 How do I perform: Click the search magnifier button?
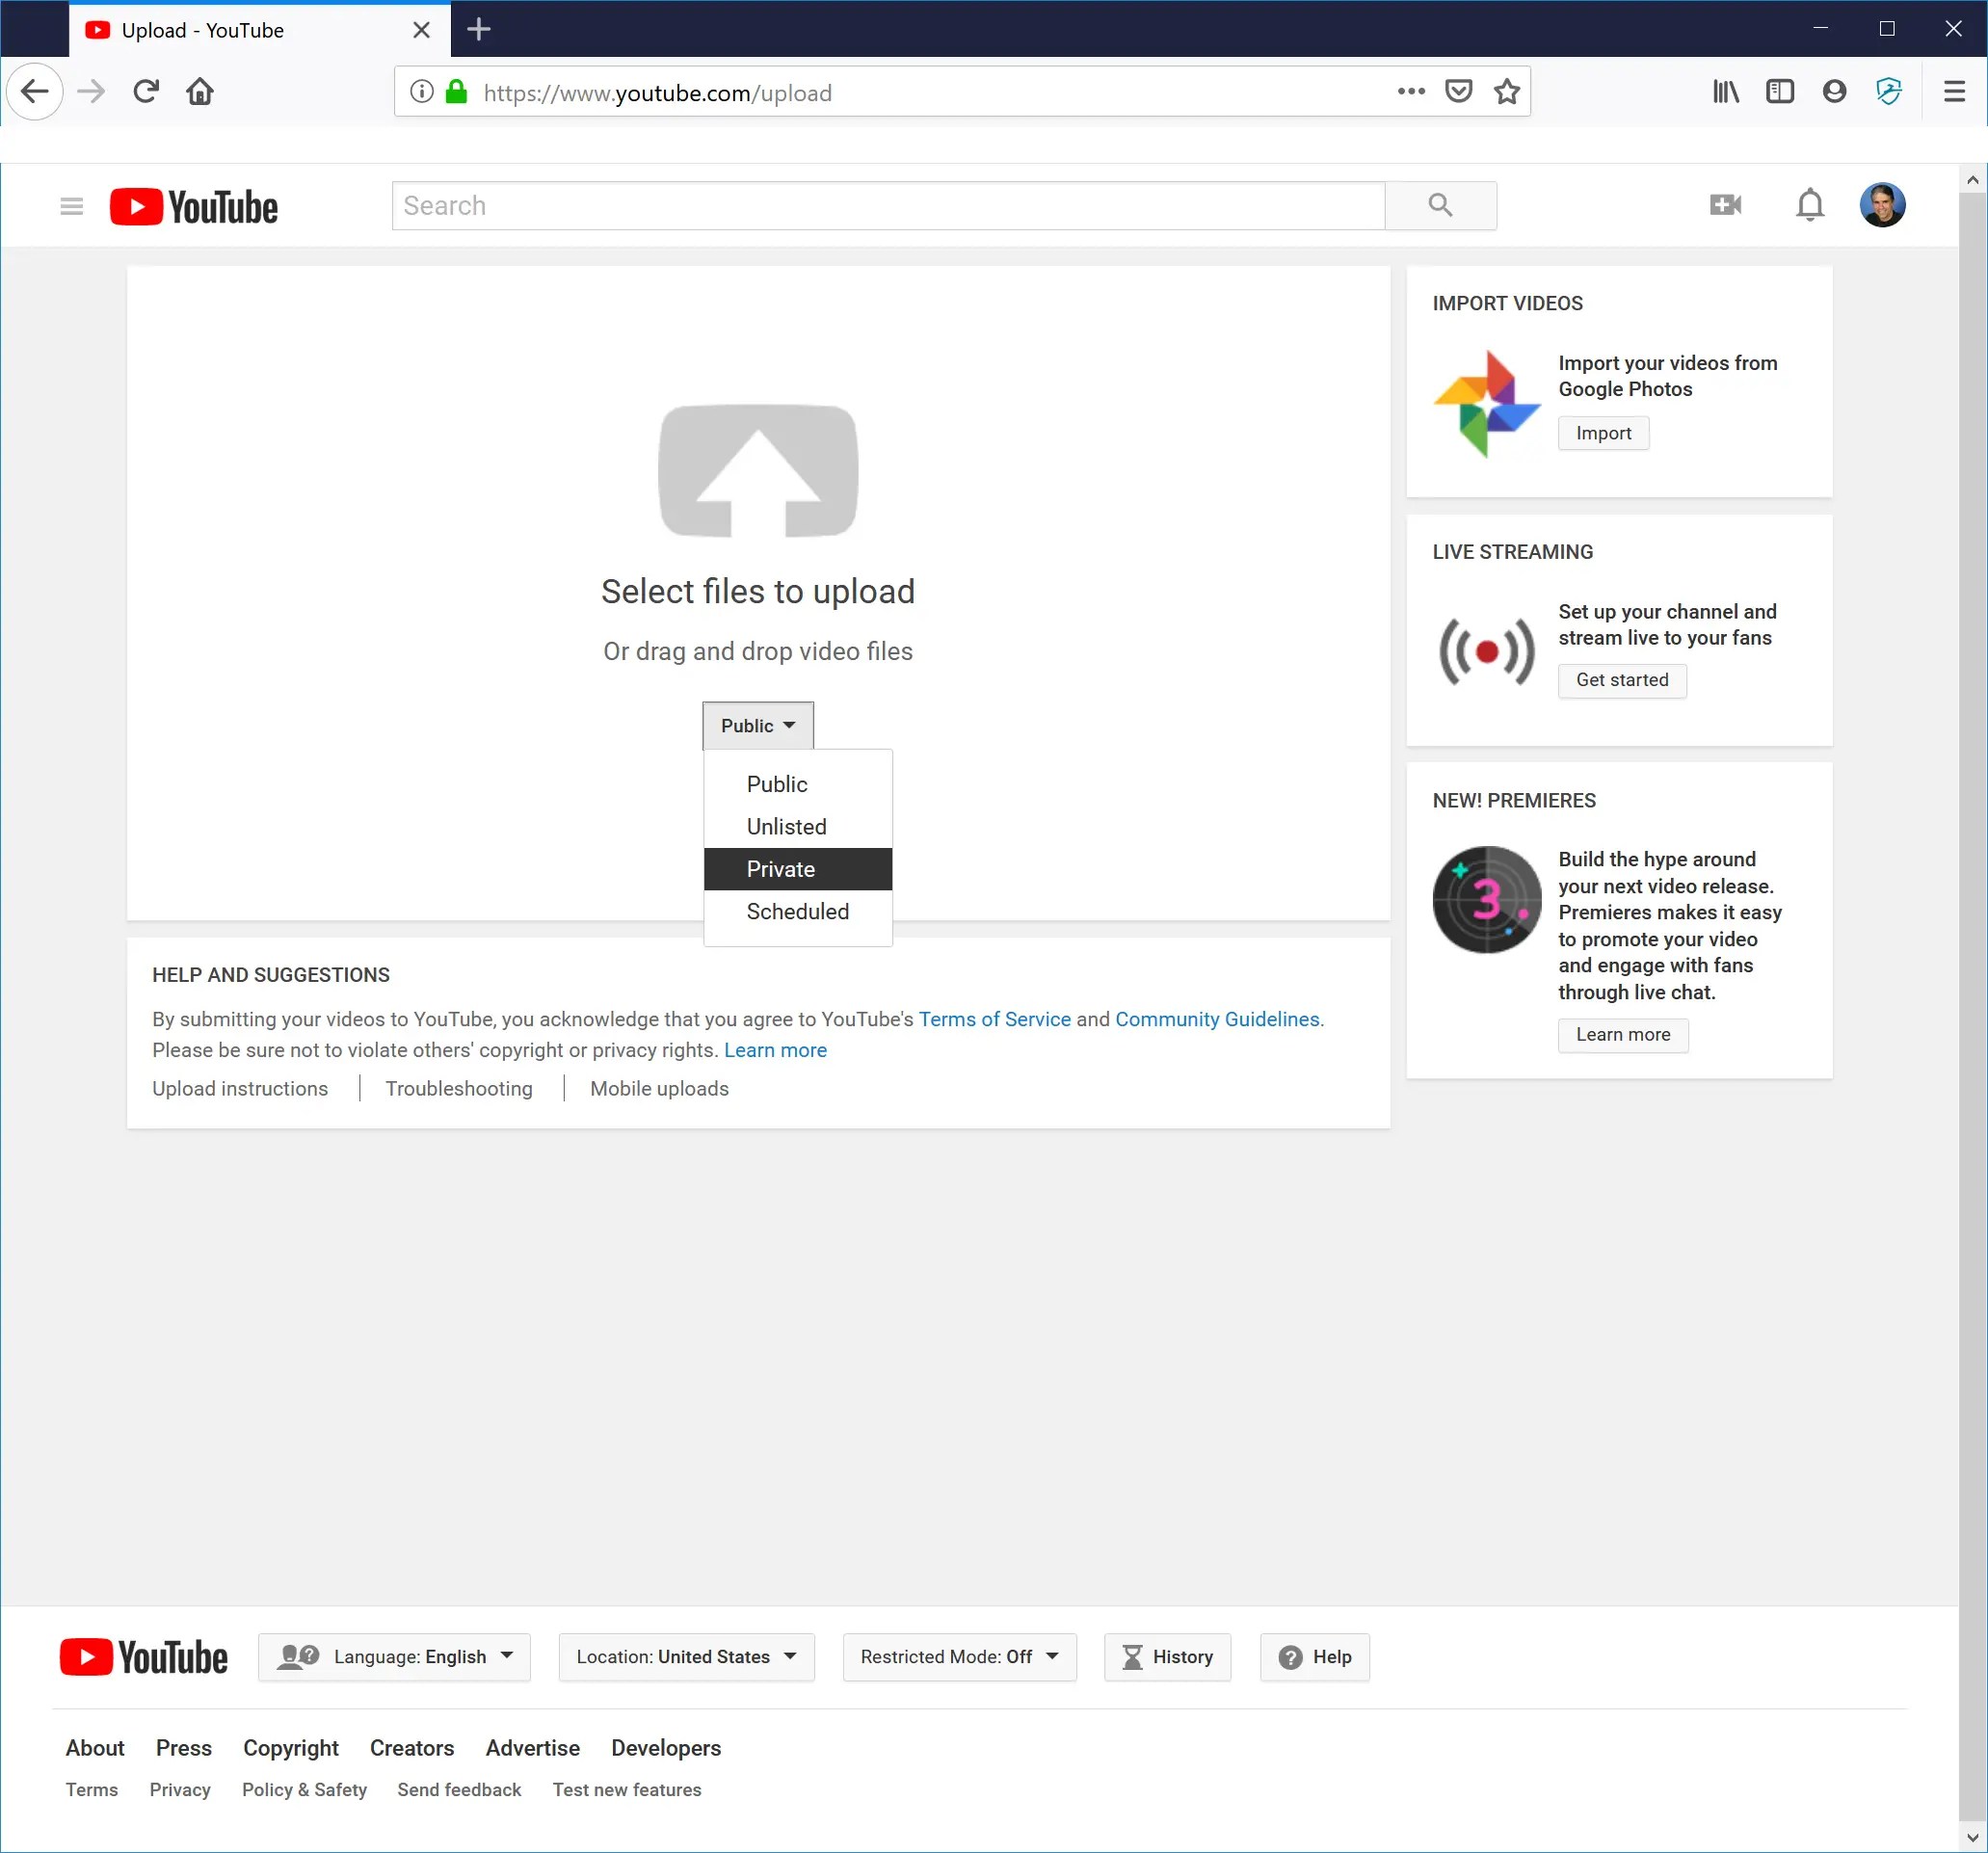coord(1440,205)
